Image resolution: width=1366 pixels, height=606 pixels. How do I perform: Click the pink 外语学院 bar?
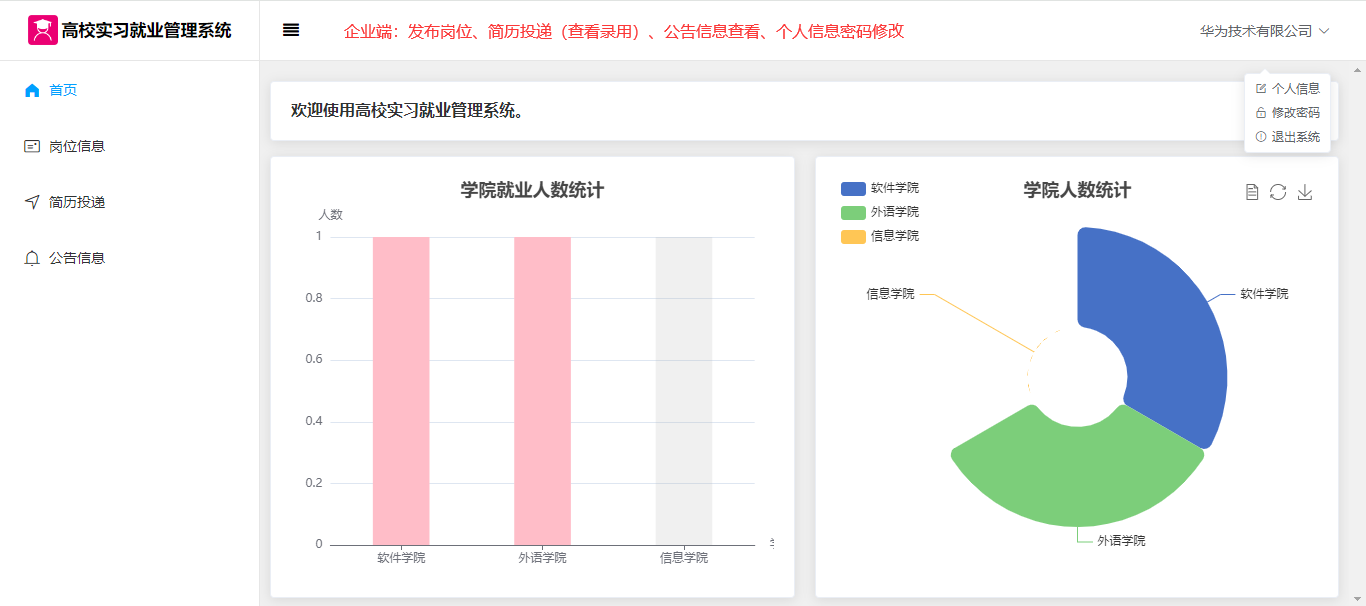click(542, 391)
